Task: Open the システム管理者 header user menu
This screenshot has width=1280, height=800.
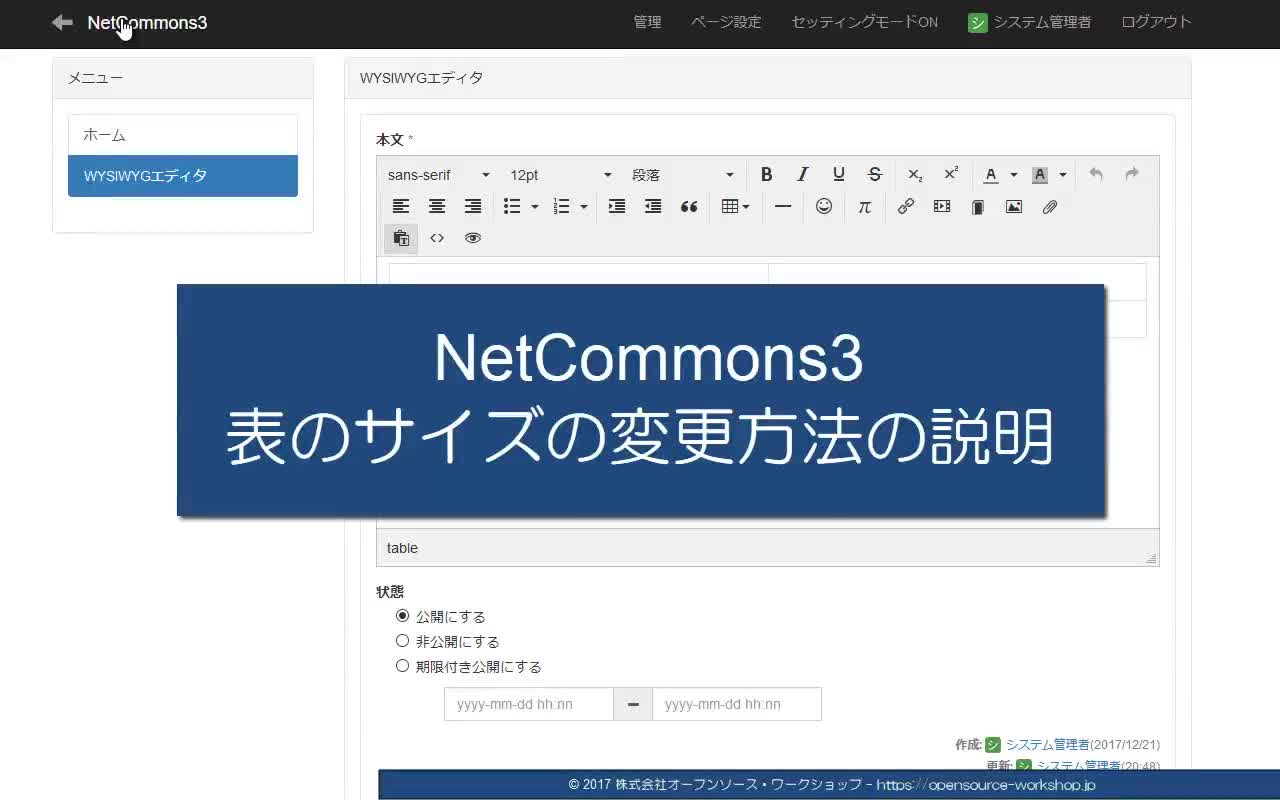Action: [1030, 22]
